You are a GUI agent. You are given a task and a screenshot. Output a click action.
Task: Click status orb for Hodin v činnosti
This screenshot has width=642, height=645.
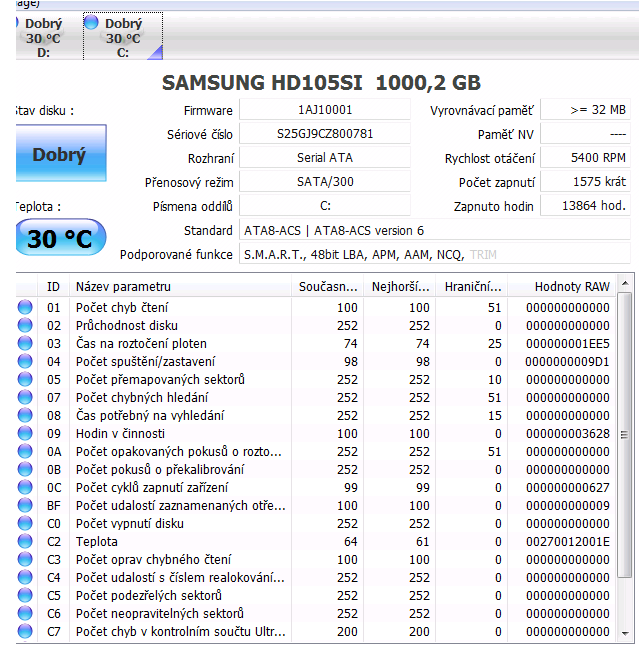pos(25,433)
